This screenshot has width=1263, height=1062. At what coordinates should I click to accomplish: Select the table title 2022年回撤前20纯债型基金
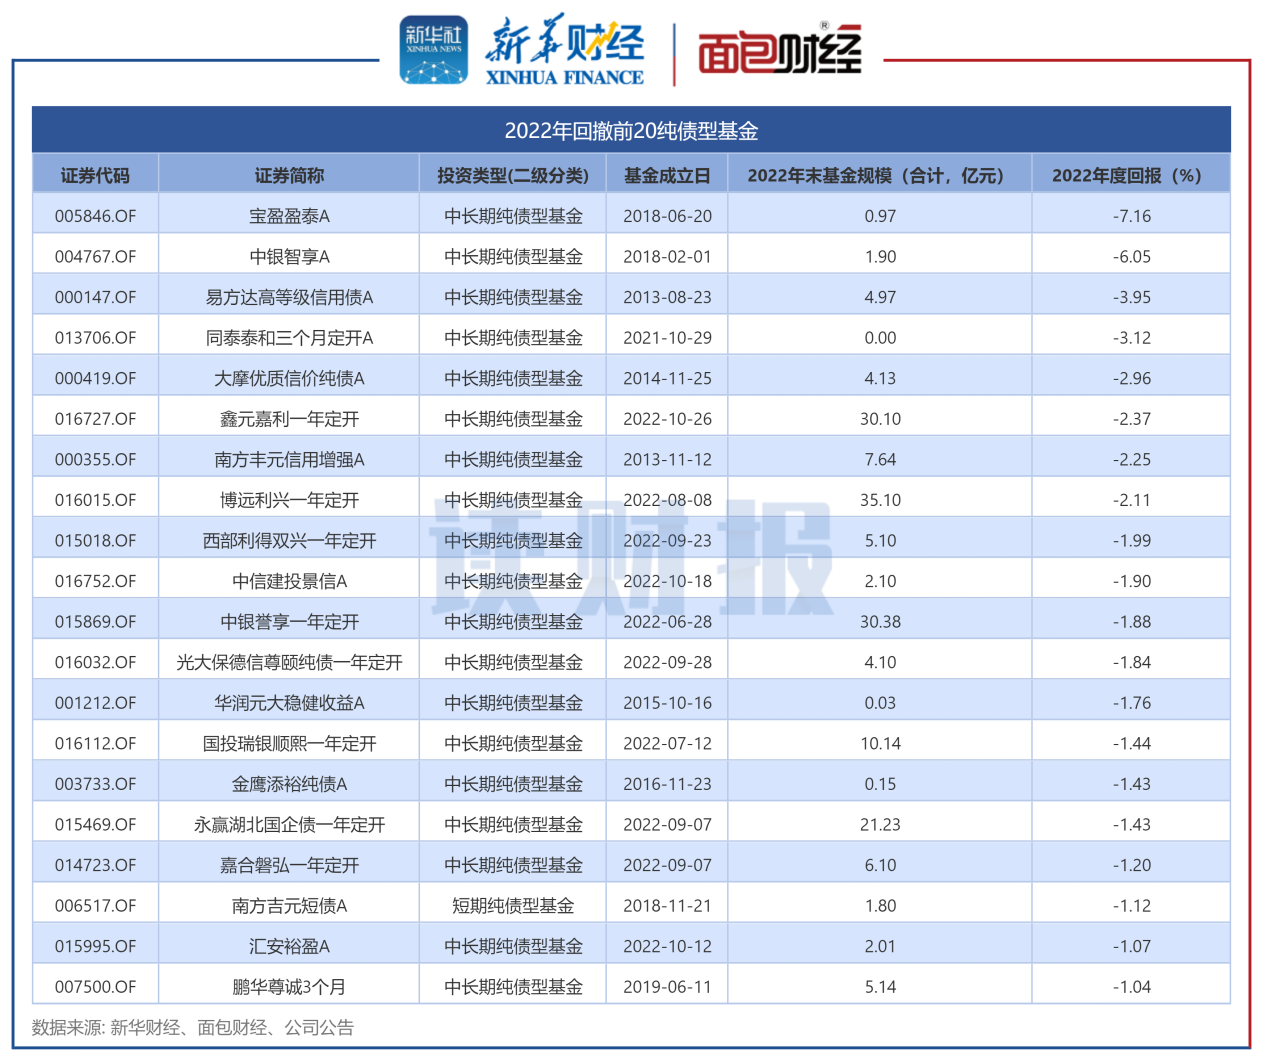coord(631,130)
